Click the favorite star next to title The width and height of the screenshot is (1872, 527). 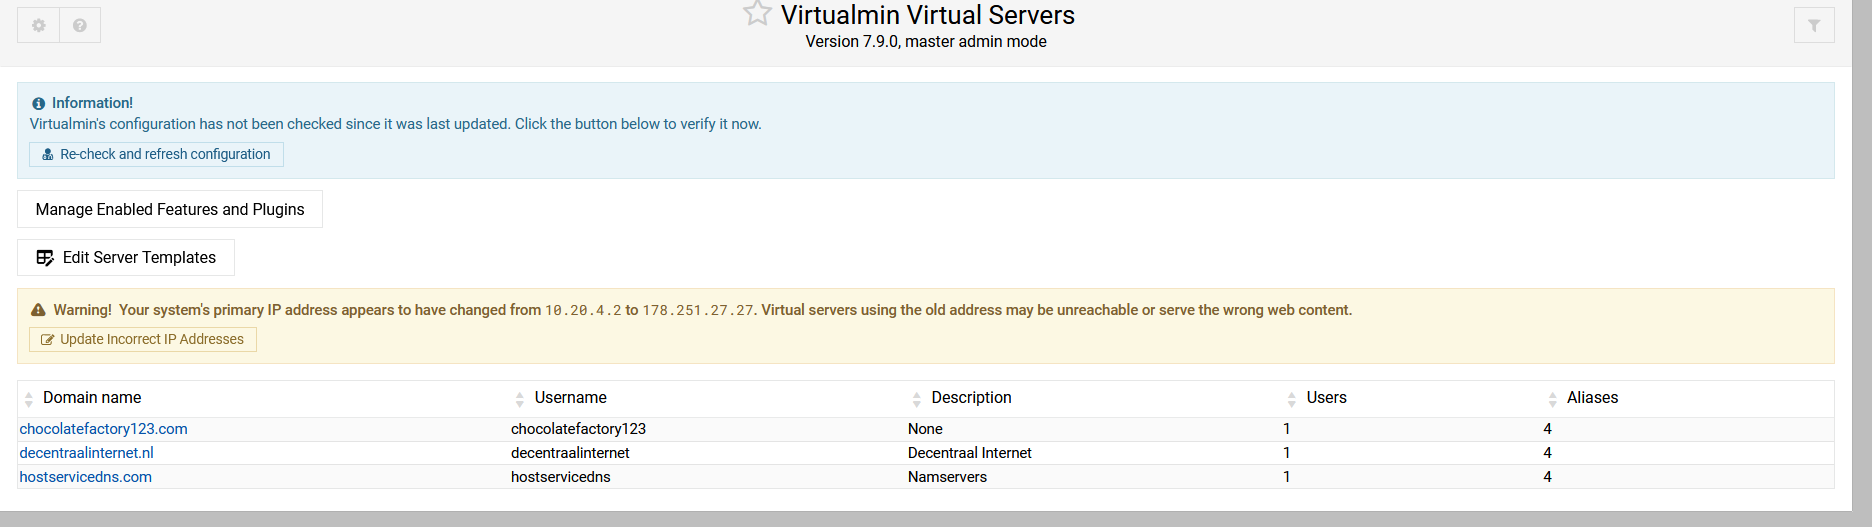757,14
